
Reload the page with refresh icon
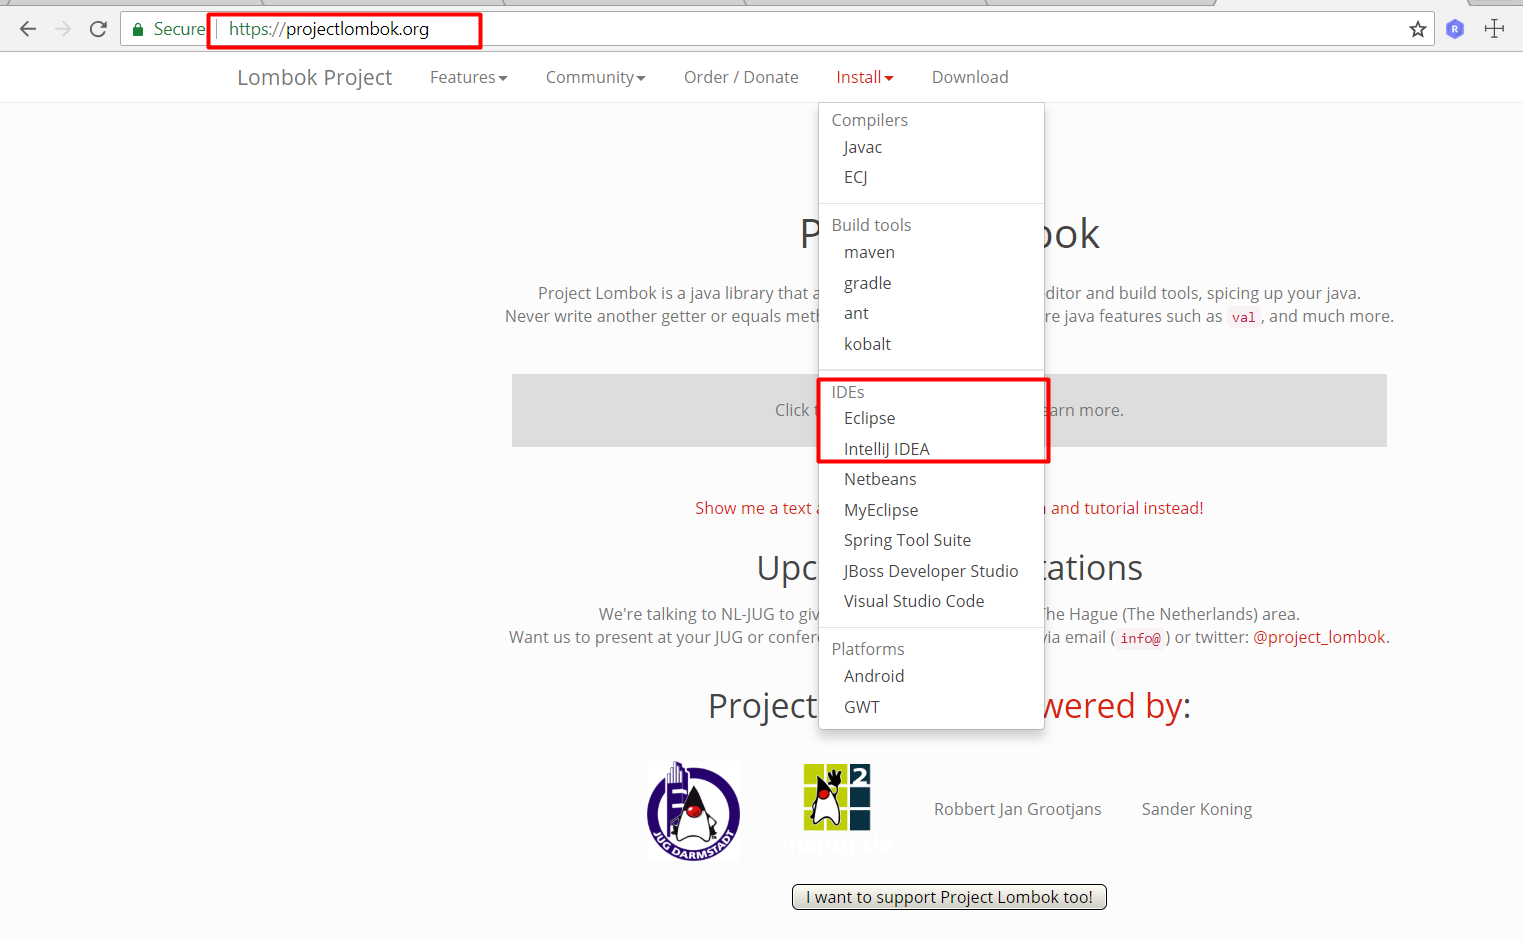click(x=98, y=29)
